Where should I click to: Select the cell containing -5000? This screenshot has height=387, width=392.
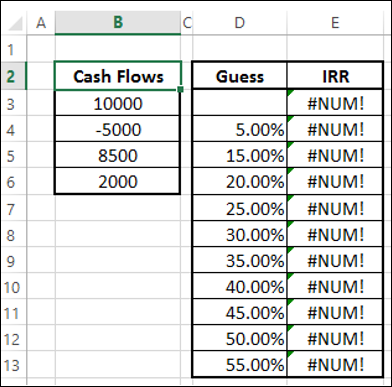click(117, 129)
